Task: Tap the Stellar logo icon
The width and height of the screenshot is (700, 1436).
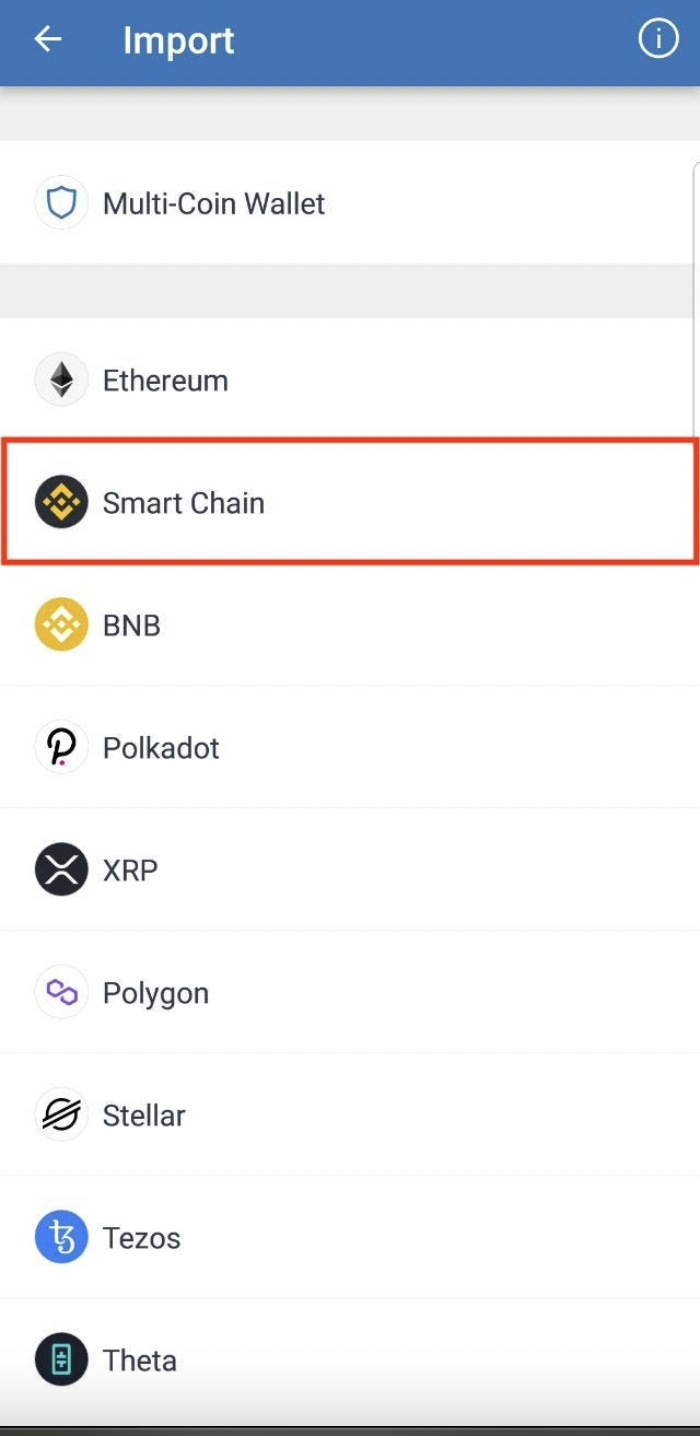Action: point(62,1115)
